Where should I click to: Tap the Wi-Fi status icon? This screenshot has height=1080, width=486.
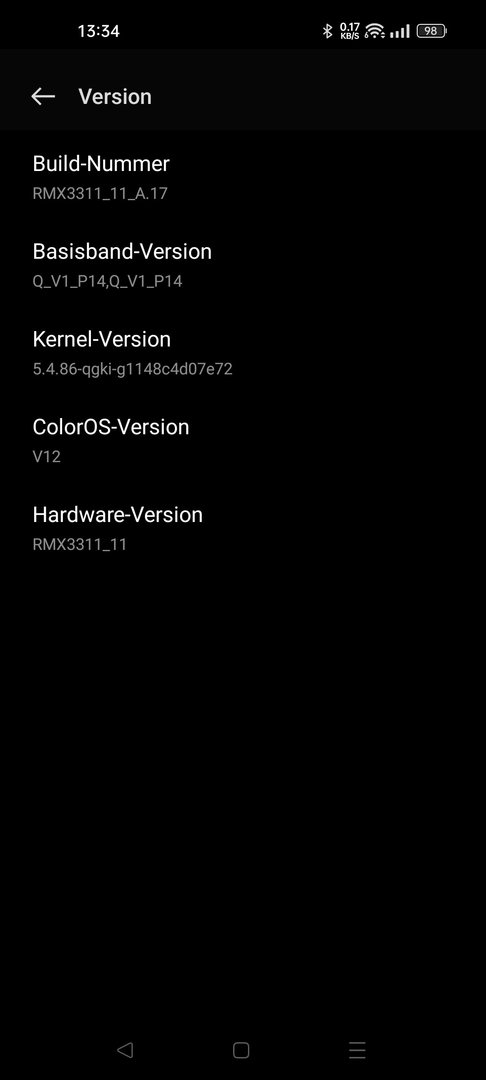pos(374,31)
